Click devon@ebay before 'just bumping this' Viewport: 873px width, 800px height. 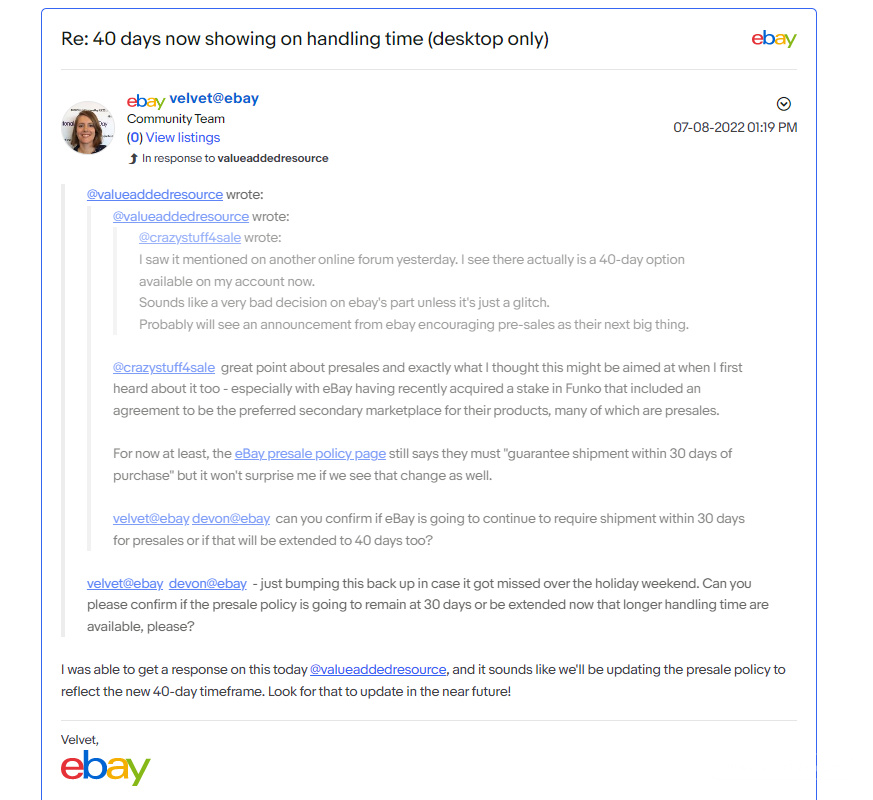coord(208,583)
